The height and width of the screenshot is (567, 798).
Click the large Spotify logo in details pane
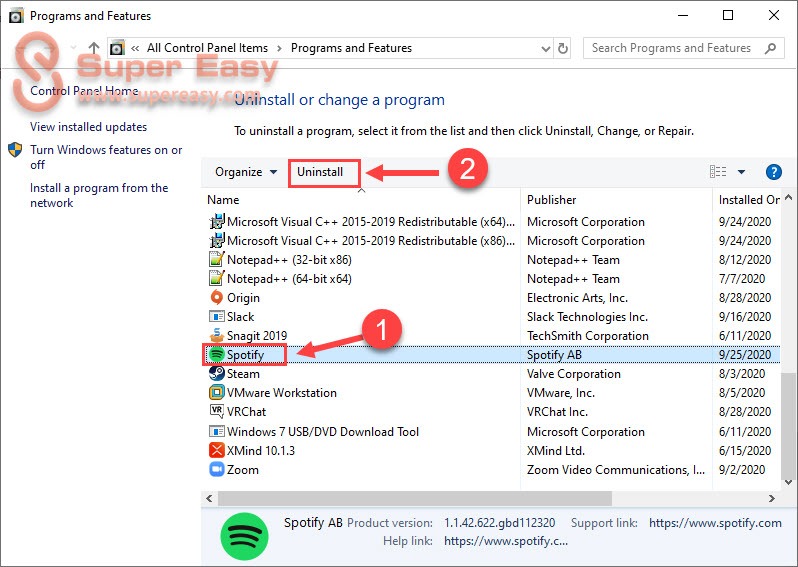pos(244,536)
